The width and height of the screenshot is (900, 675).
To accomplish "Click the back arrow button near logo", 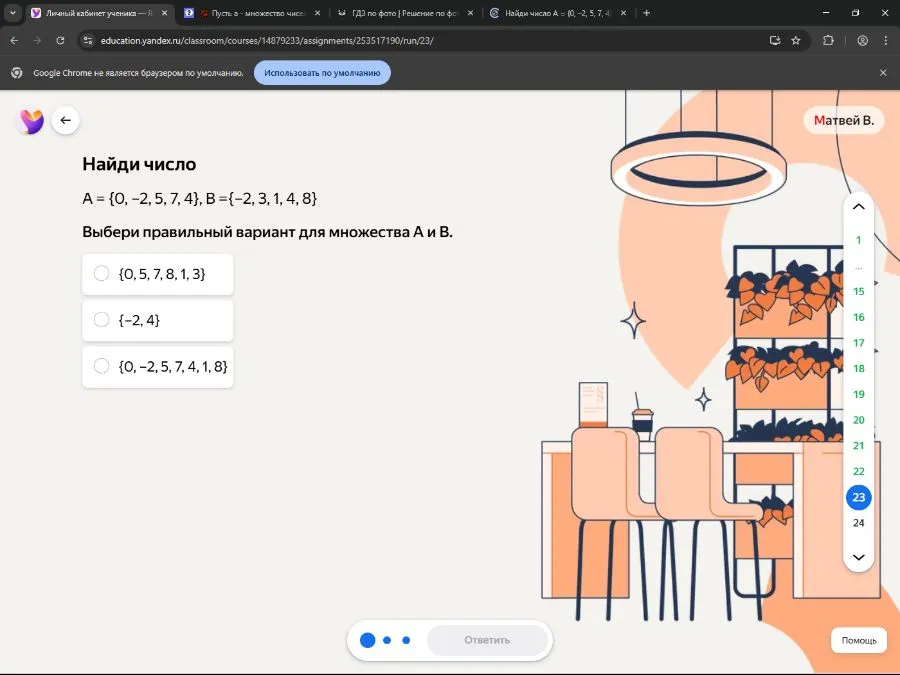I will [x=65, y=121].
